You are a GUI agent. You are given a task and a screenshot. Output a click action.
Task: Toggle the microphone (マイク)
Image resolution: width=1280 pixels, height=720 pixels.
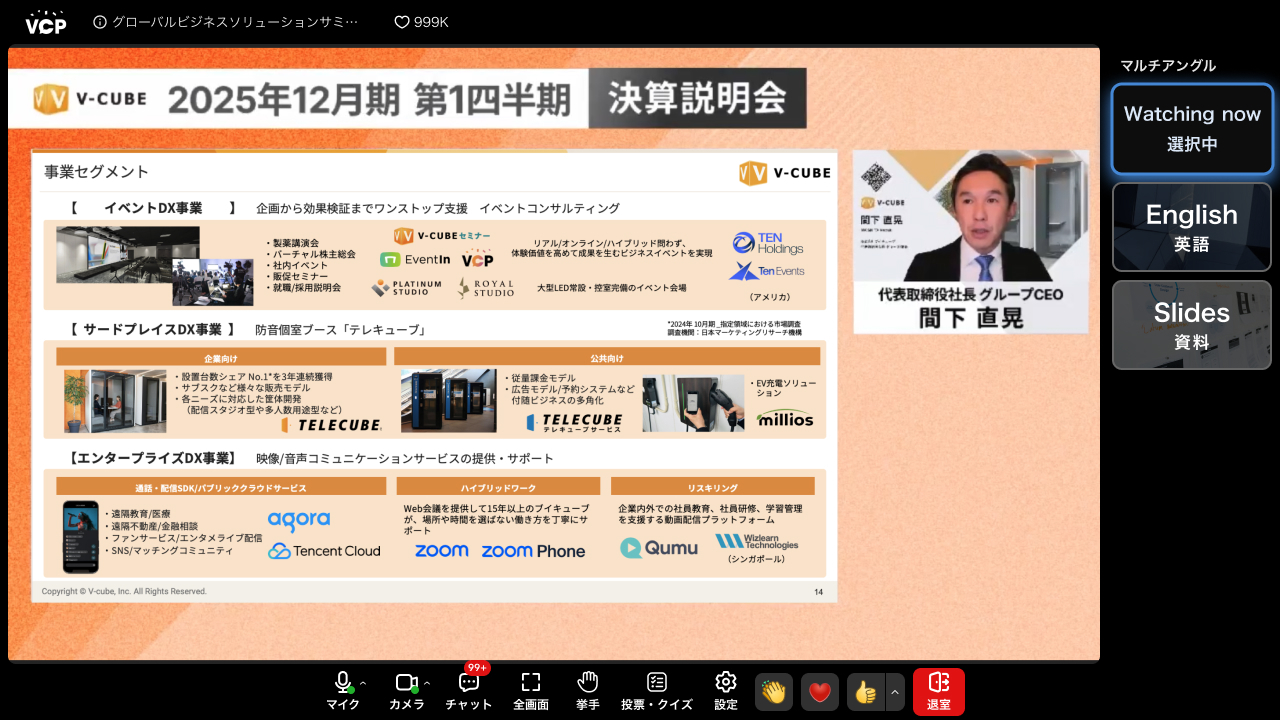[x=343, y=690]
